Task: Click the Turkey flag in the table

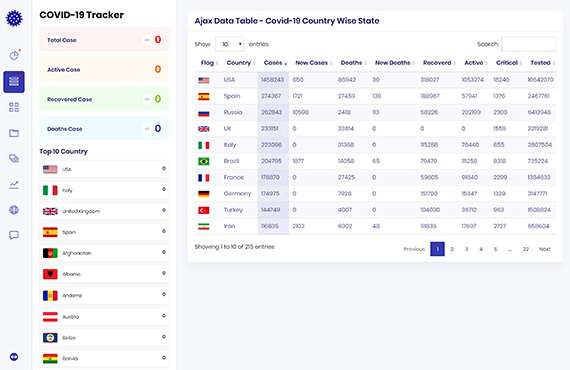Action: pyautogui.click(x=204, y=210)
